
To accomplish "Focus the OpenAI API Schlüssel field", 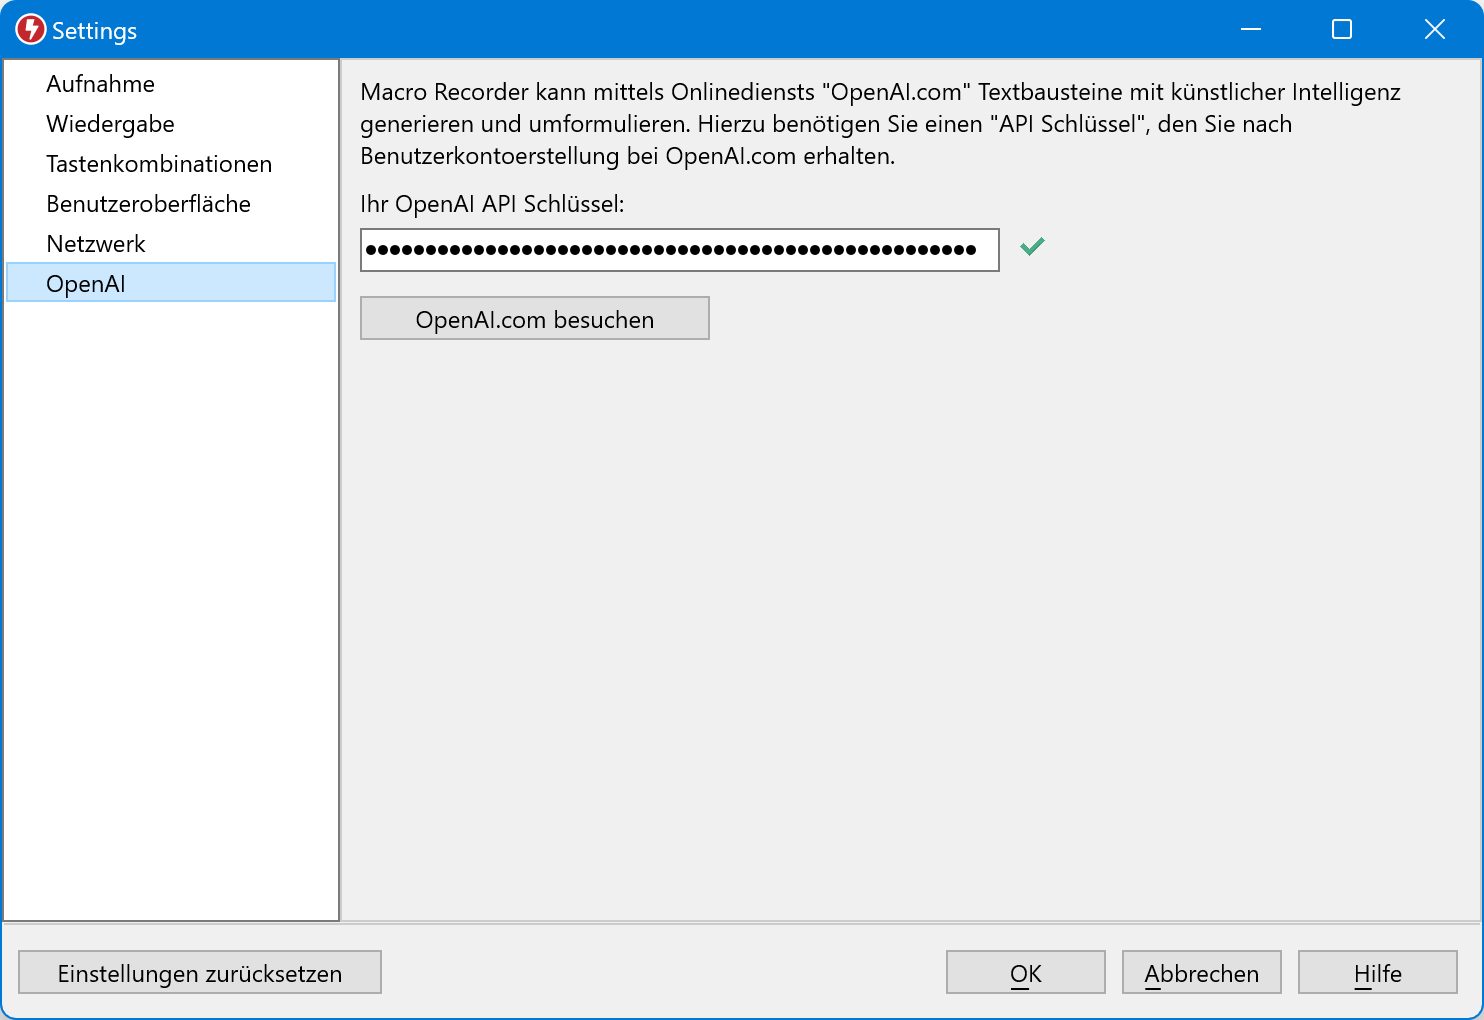I will coord(680,250).
